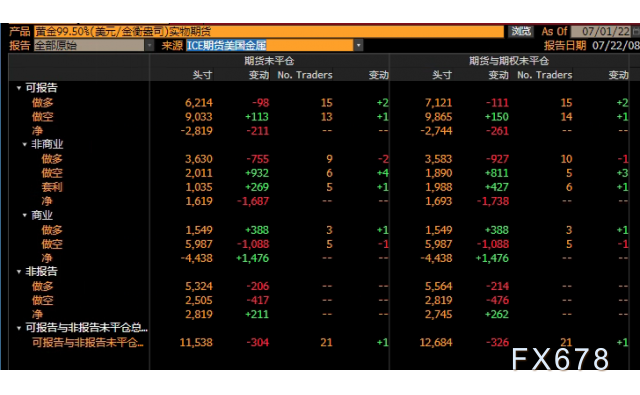Click the change value +269
Screen dimensions: 640x395
tap(257, 187)
